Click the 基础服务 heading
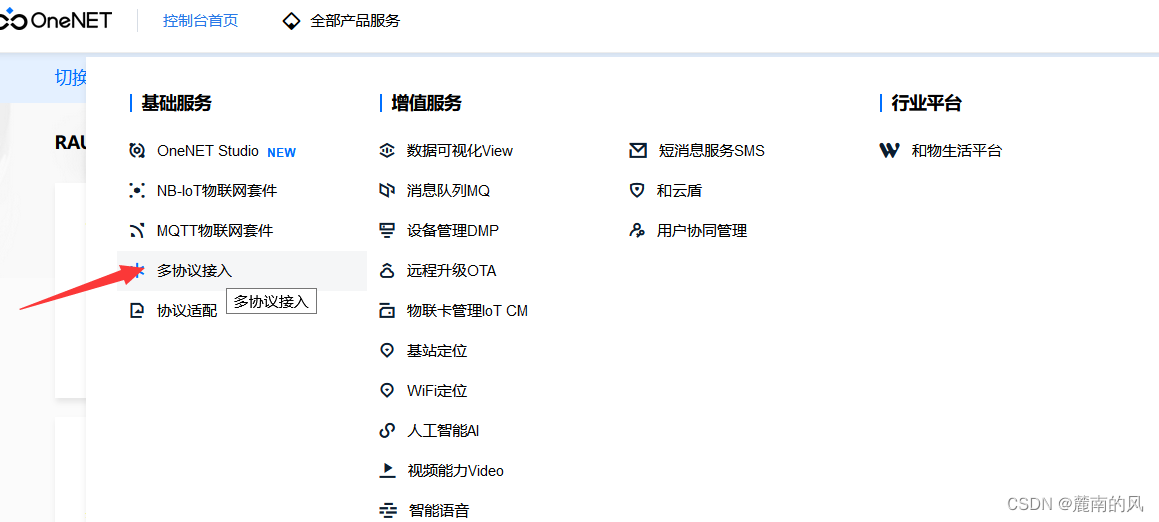Screen dimensions: 1159x522 177,103
